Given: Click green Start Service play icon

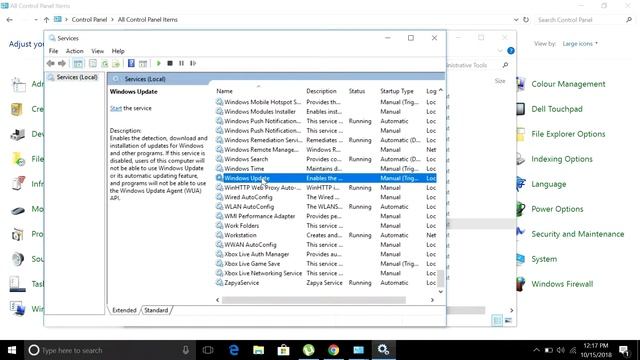Looking at the screenshot, I should [158, 63].
